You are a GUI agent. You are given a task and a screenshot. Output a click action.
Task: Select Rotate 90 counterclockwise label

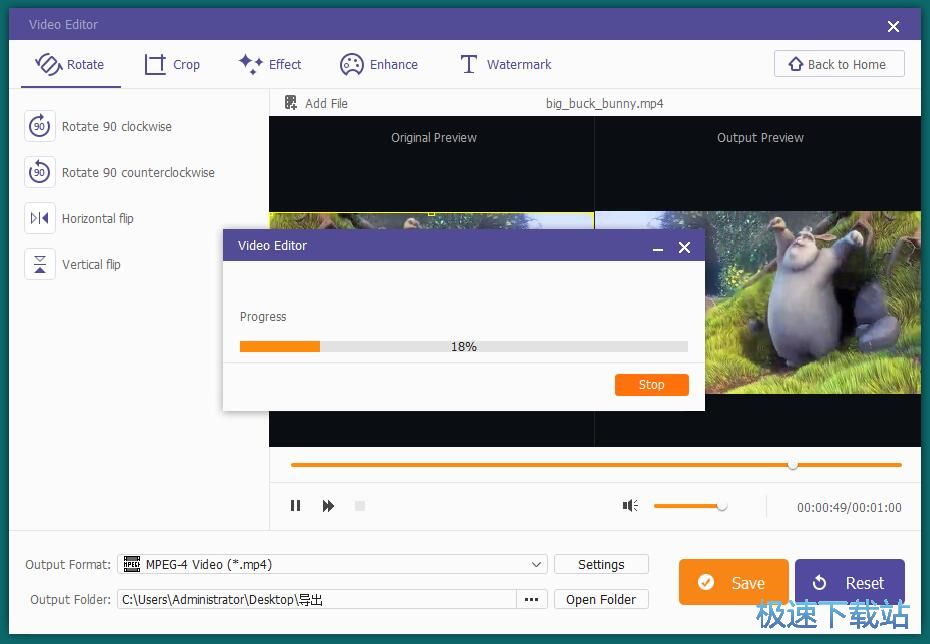[138, 173]
